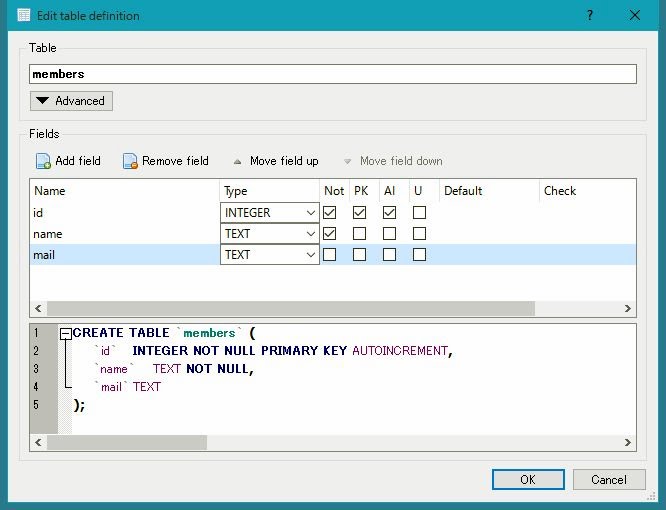Expand the Advanced section
Screen dimensions: 666x510
pos(71,101)
